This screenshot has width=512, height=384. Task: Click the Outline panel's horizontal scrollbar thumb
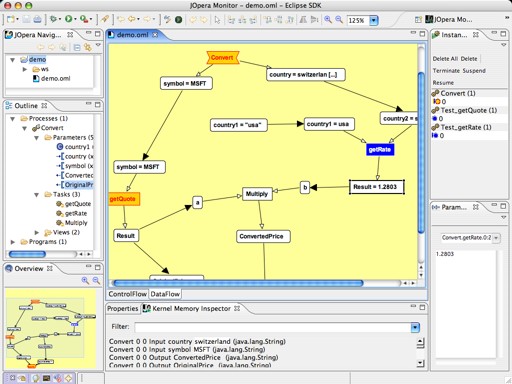(x=27, y=254)
